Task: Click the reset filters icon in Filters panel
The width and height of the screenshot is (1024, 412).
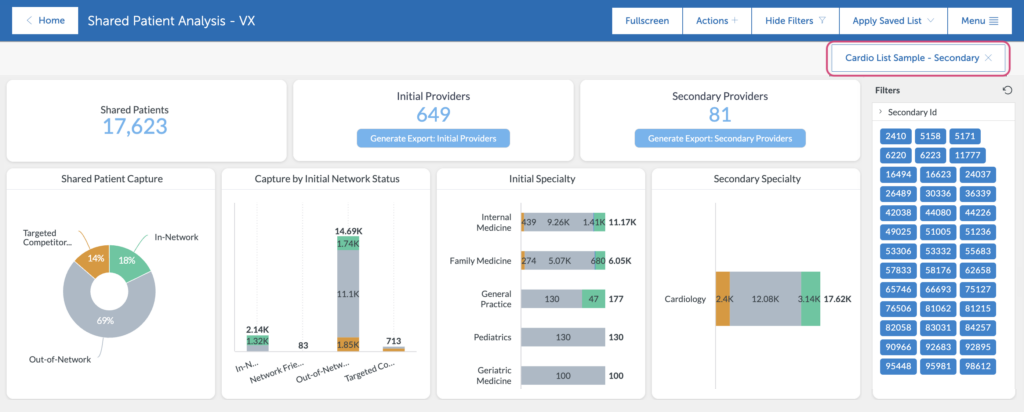Action: tap(1006, 90)
